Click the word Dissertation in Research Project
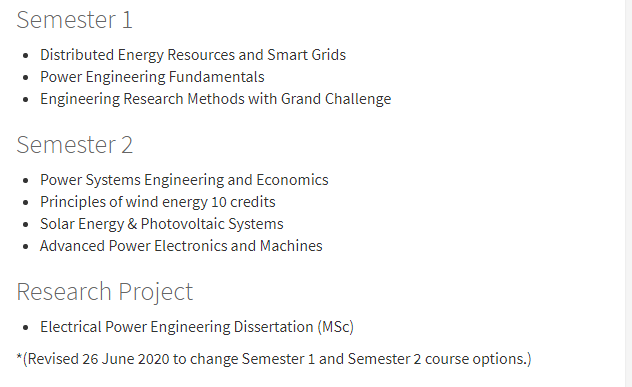Screen dimensions: 632x387 click(x=273, y=327)
